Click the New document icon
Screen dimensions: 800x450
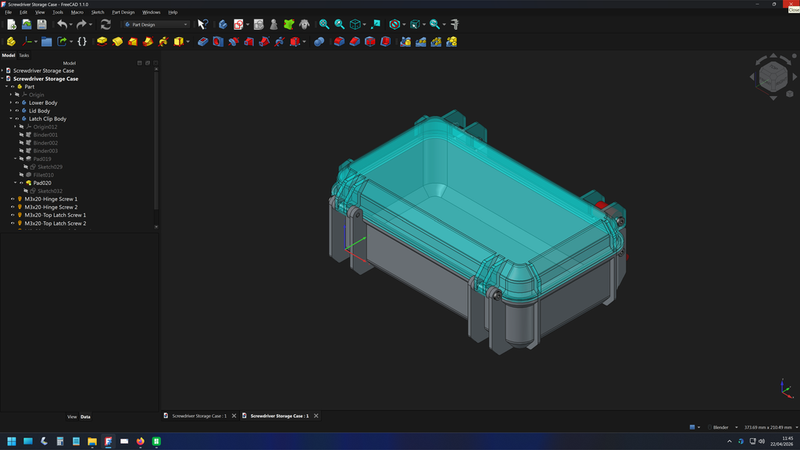(x=11, y=24)
